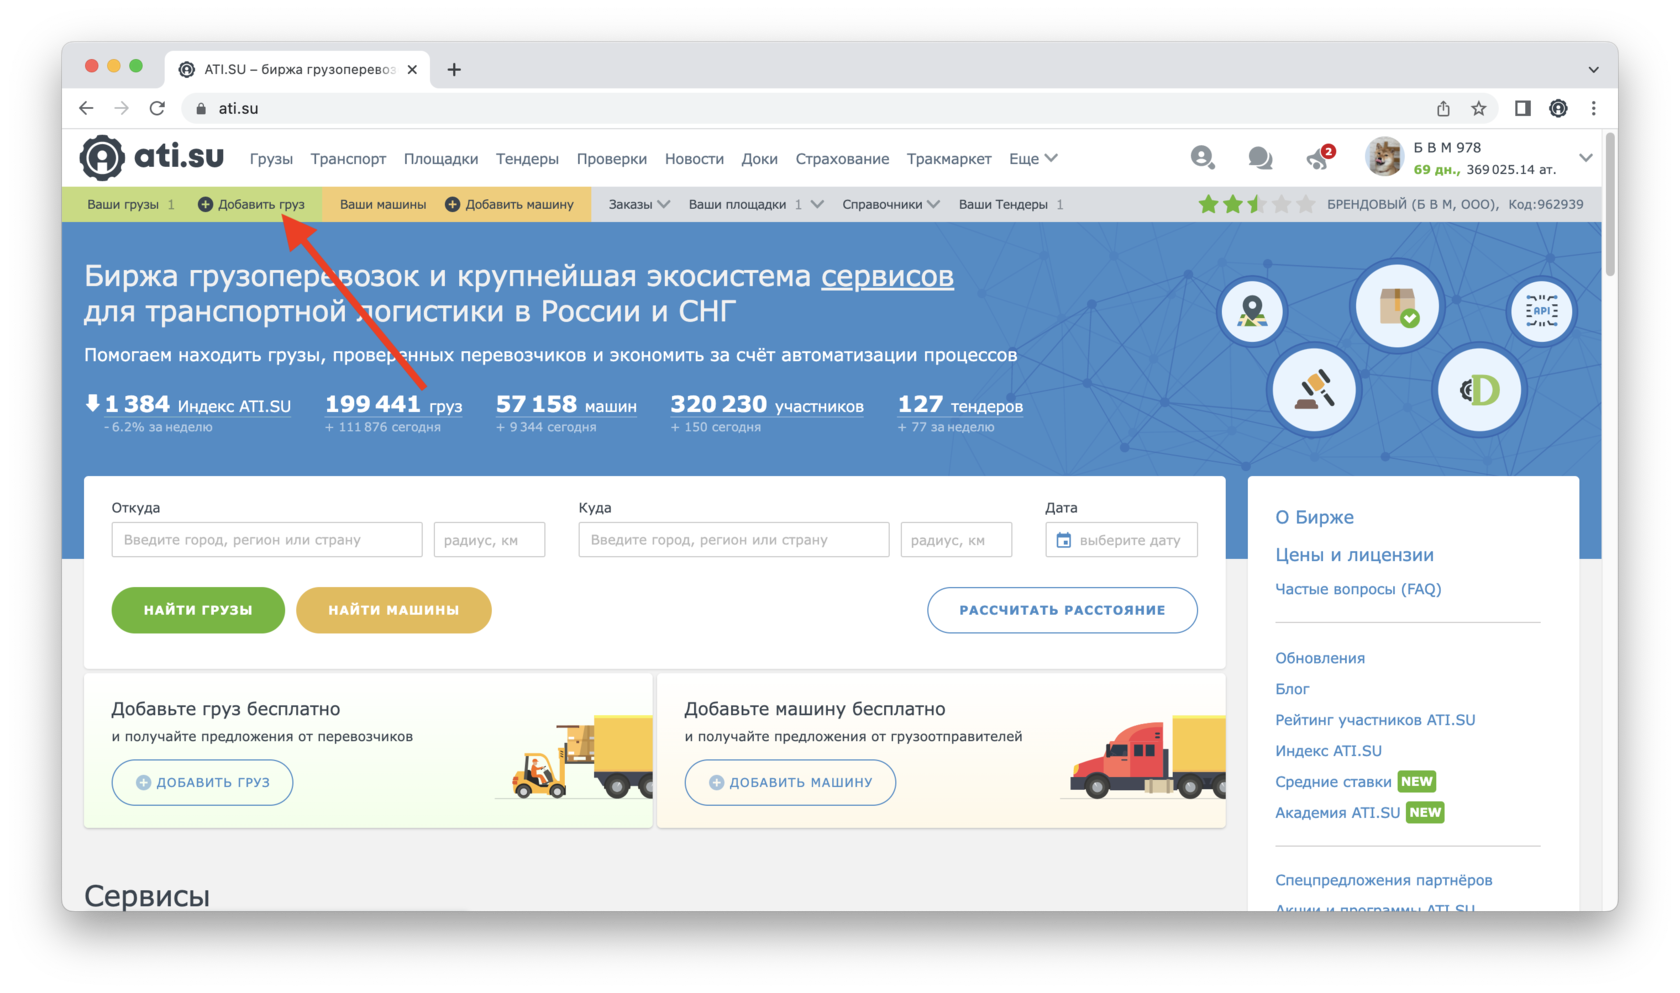Click the calendar icon in the date field
The height and width of the screenshot is (993, 1680).
click(x=1064, y=540)
